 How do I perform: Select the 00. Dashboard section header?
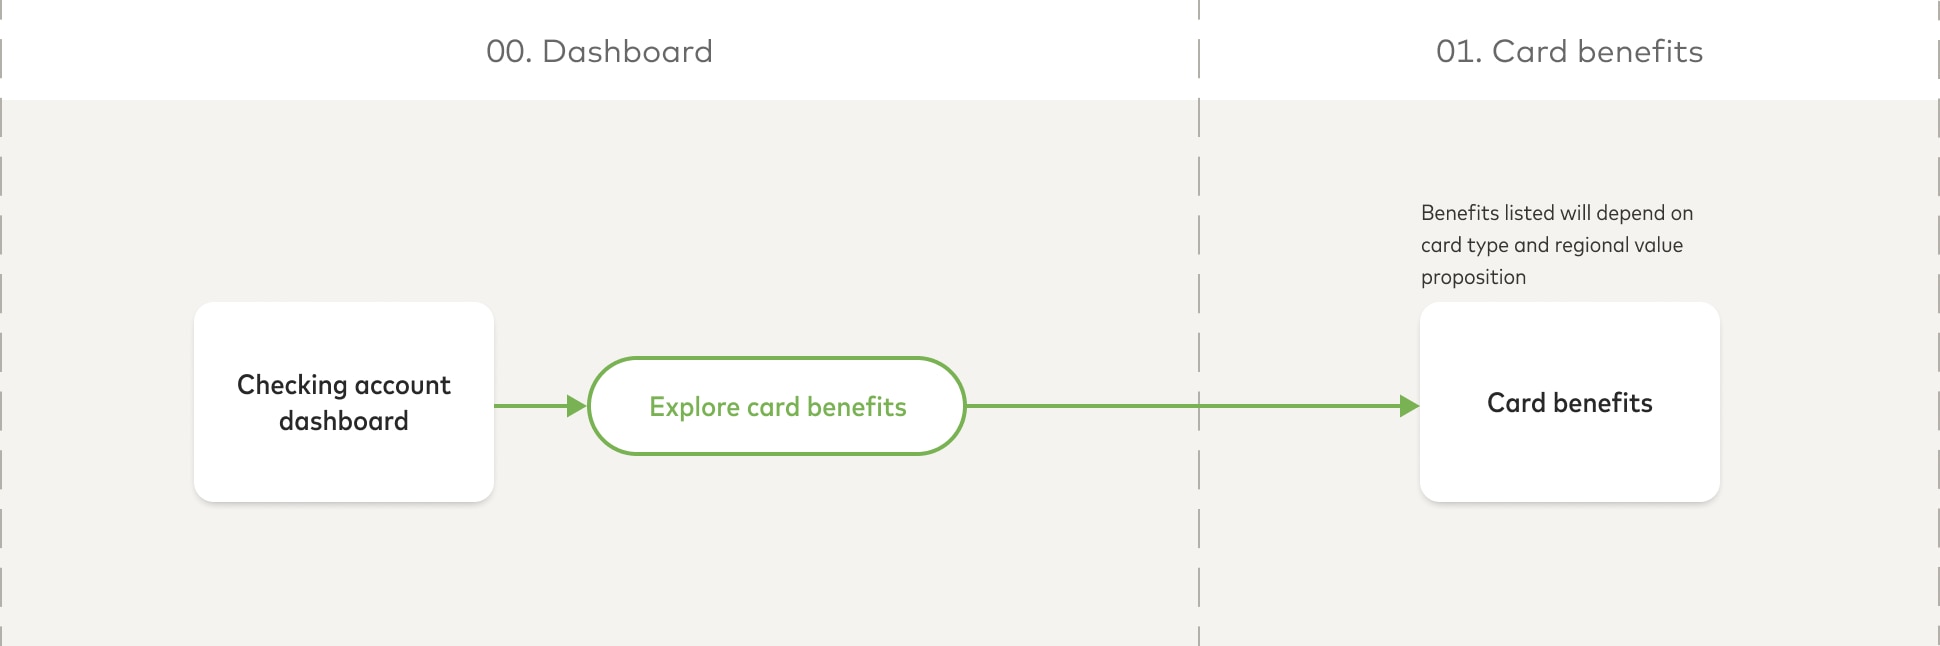[599, 51]
